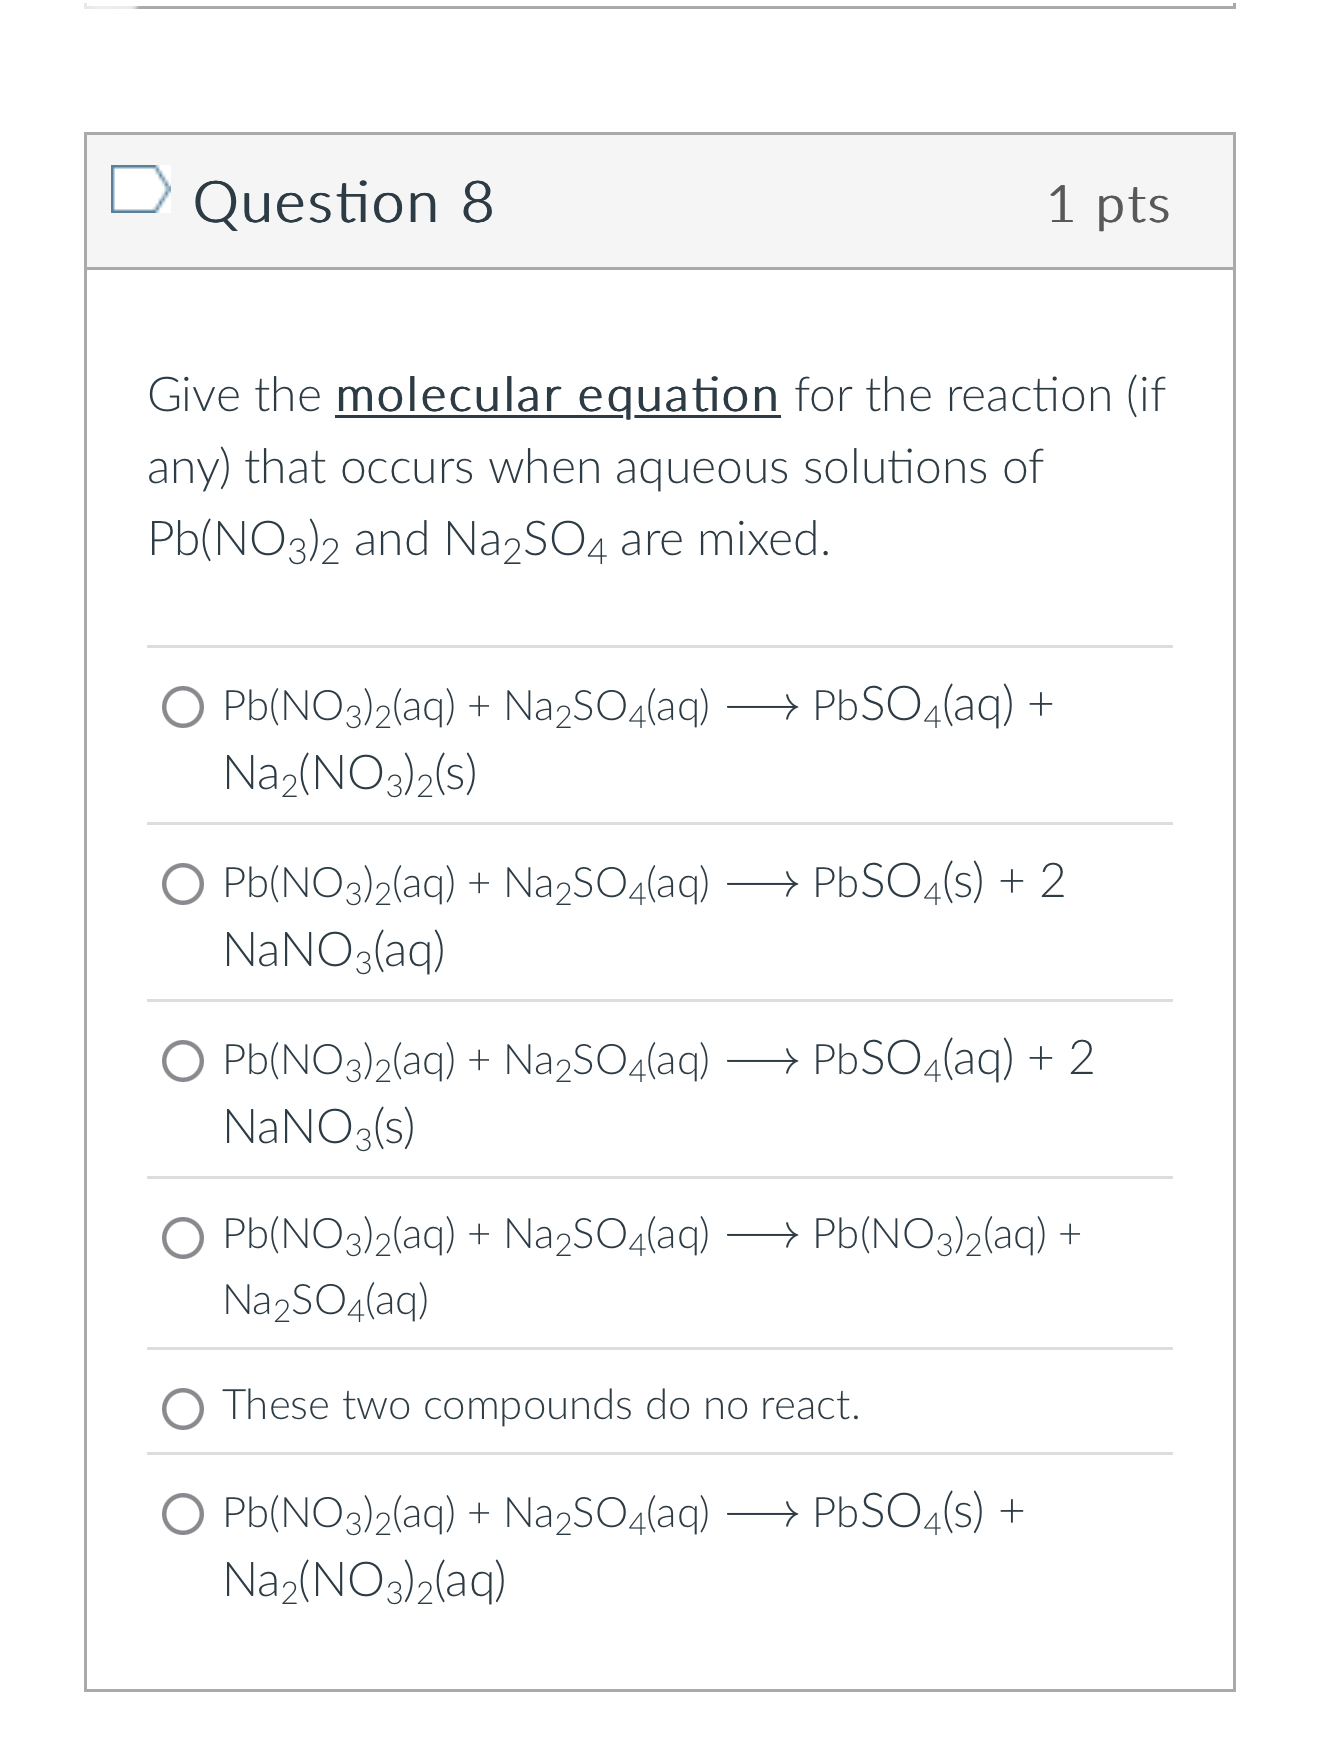Viewport: 1320px width, 1764px height.
Task: Click the Na2(NO3)2(aq) answer text
Action: [x=365, y=1581]
